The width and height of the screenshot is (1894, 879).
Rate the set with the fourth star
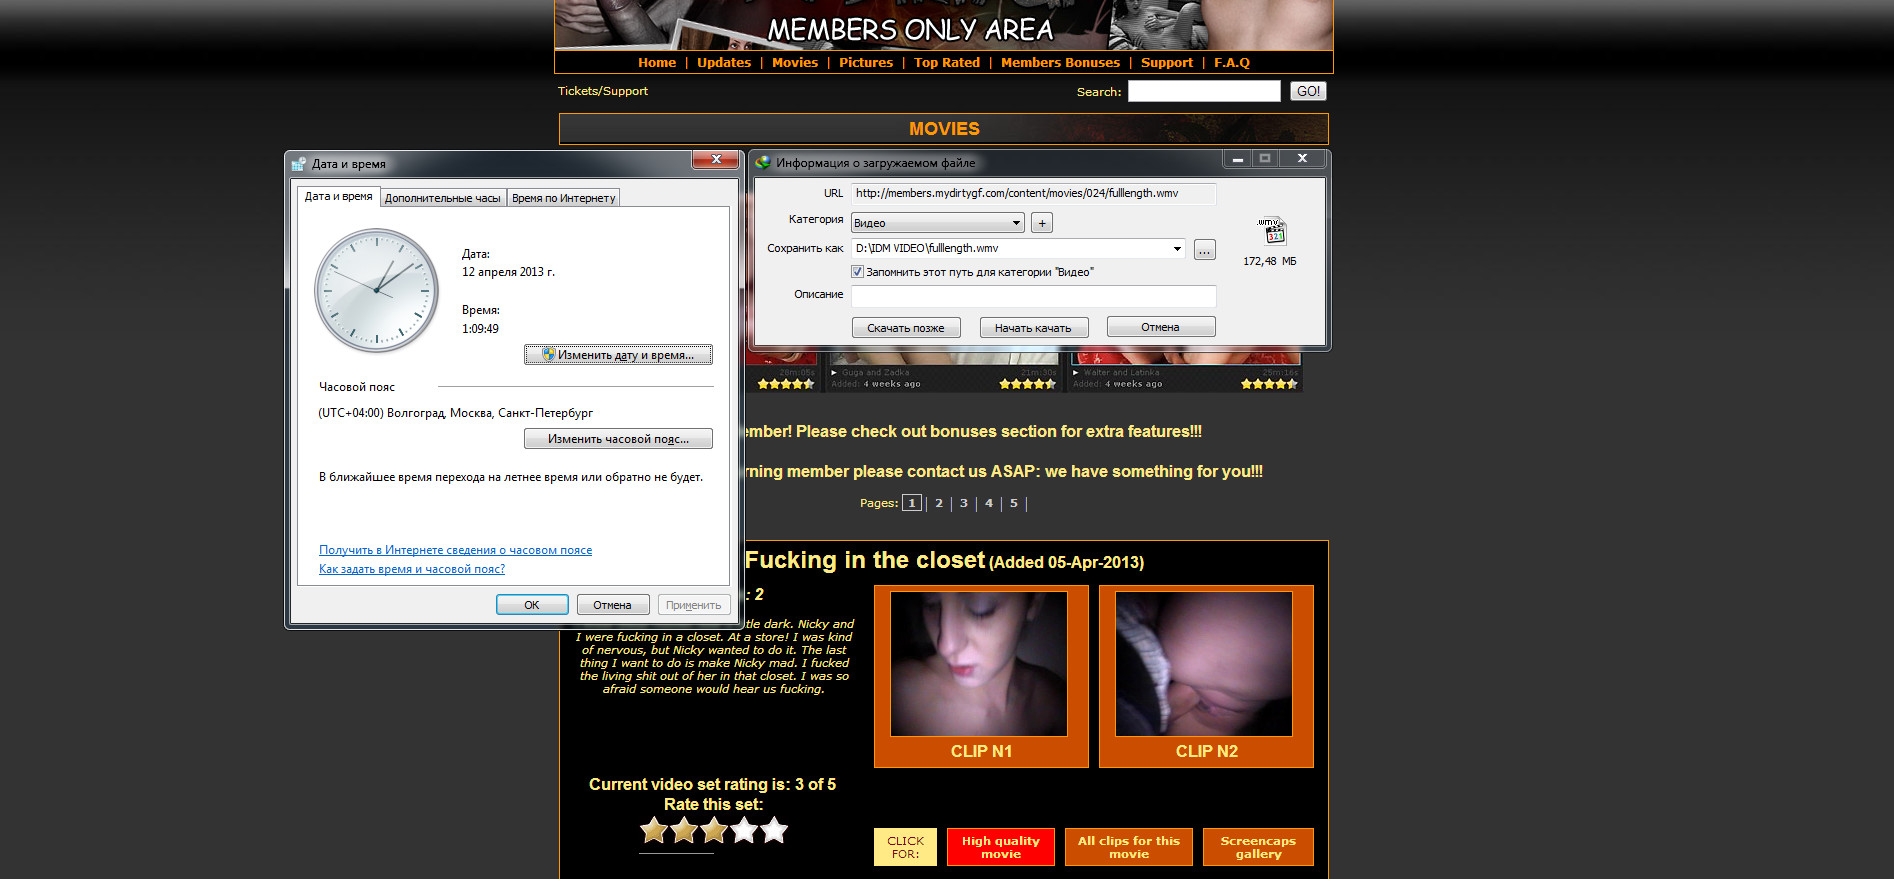pos(745,830)
